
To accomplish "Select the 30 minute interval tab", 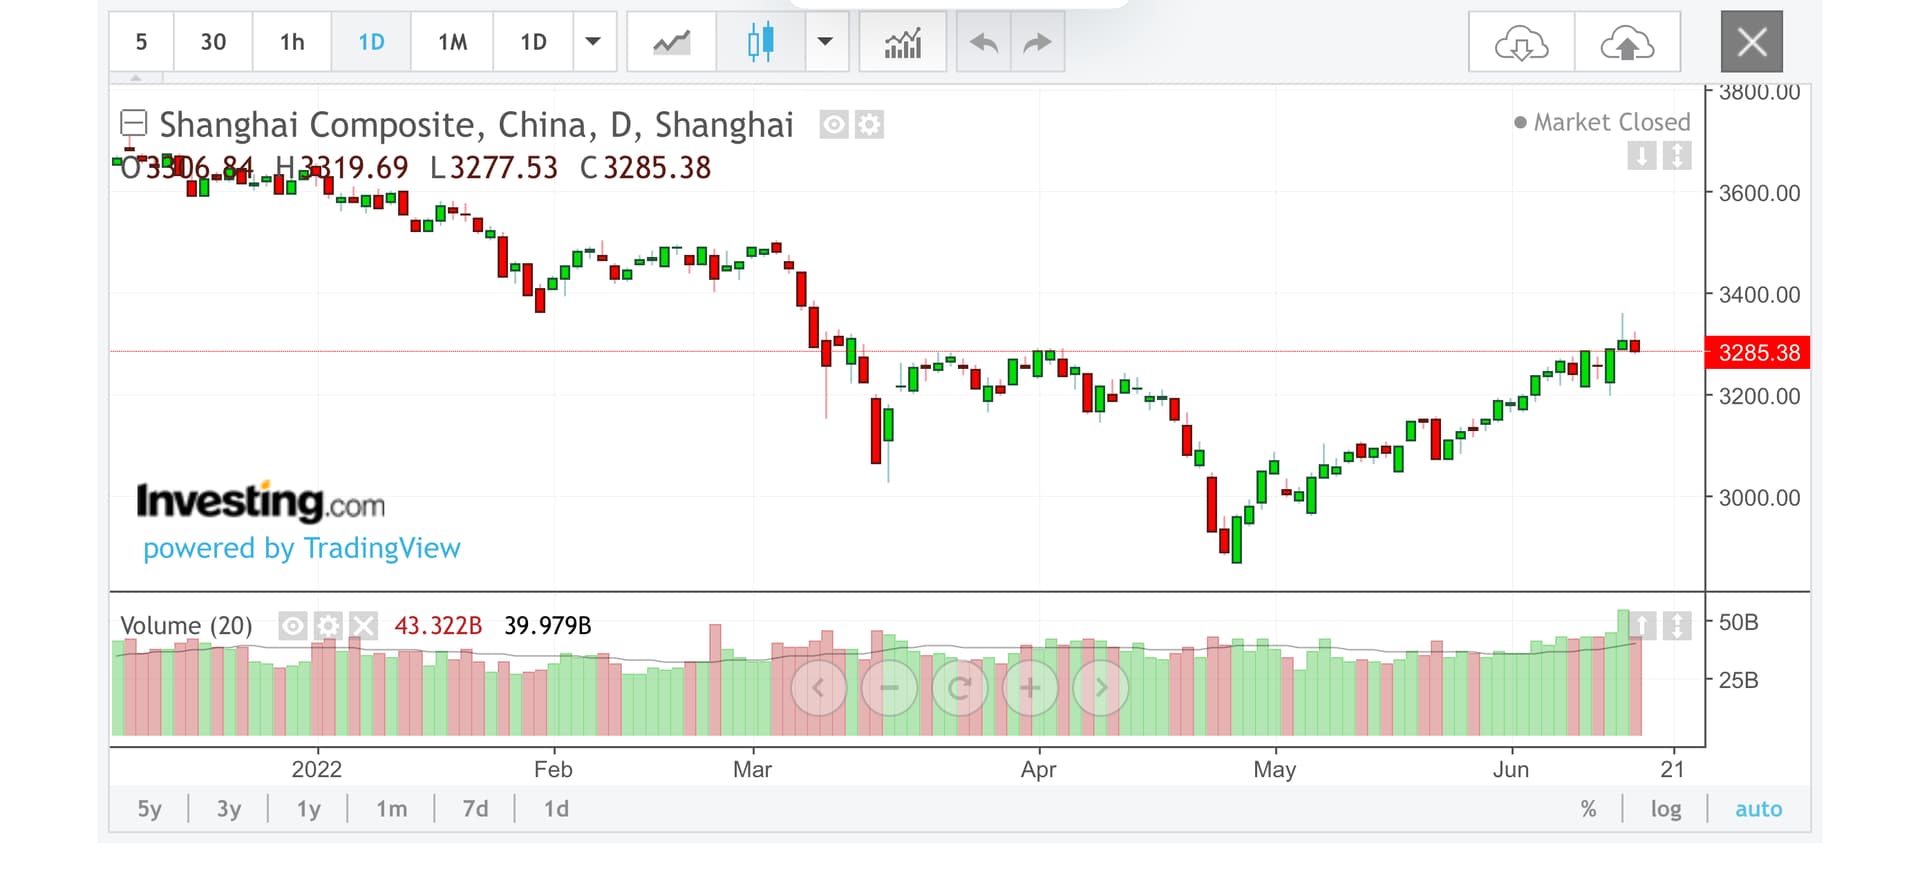I will 213,42.
